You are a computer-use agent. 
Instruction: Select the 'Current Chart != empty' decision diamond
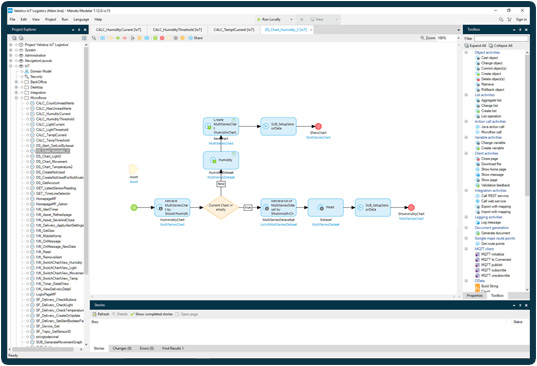click(x=221, y=207)
